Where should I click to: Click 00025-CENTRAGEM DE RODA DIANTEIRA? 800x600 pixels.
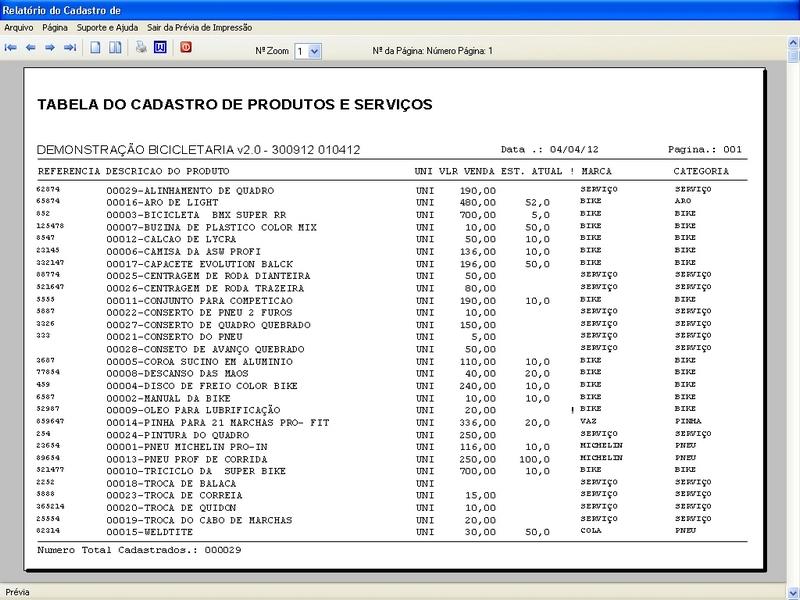coord(208,276)
